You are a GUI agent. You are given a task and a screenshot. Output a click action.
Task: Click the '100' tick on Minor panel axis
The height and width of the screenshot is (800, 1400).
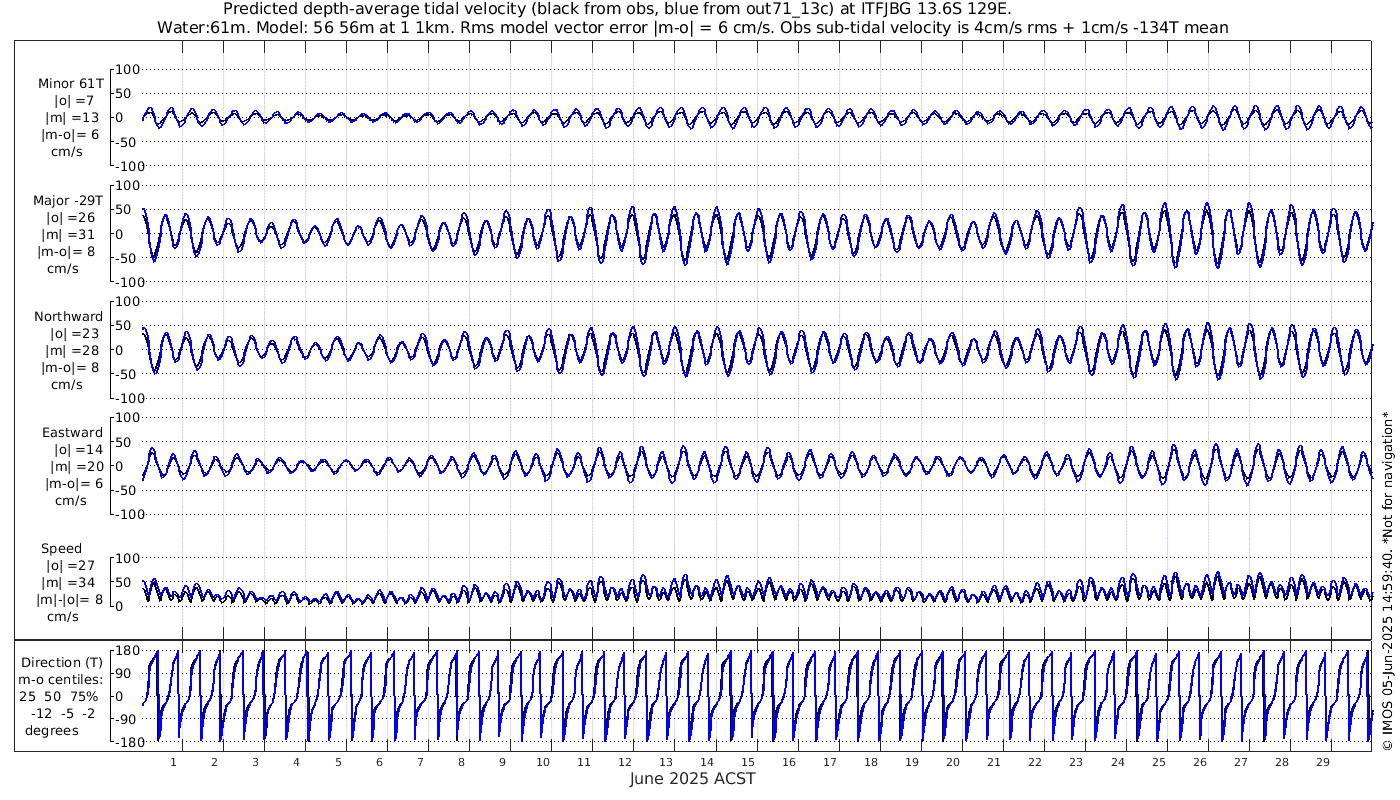[130, 69]
